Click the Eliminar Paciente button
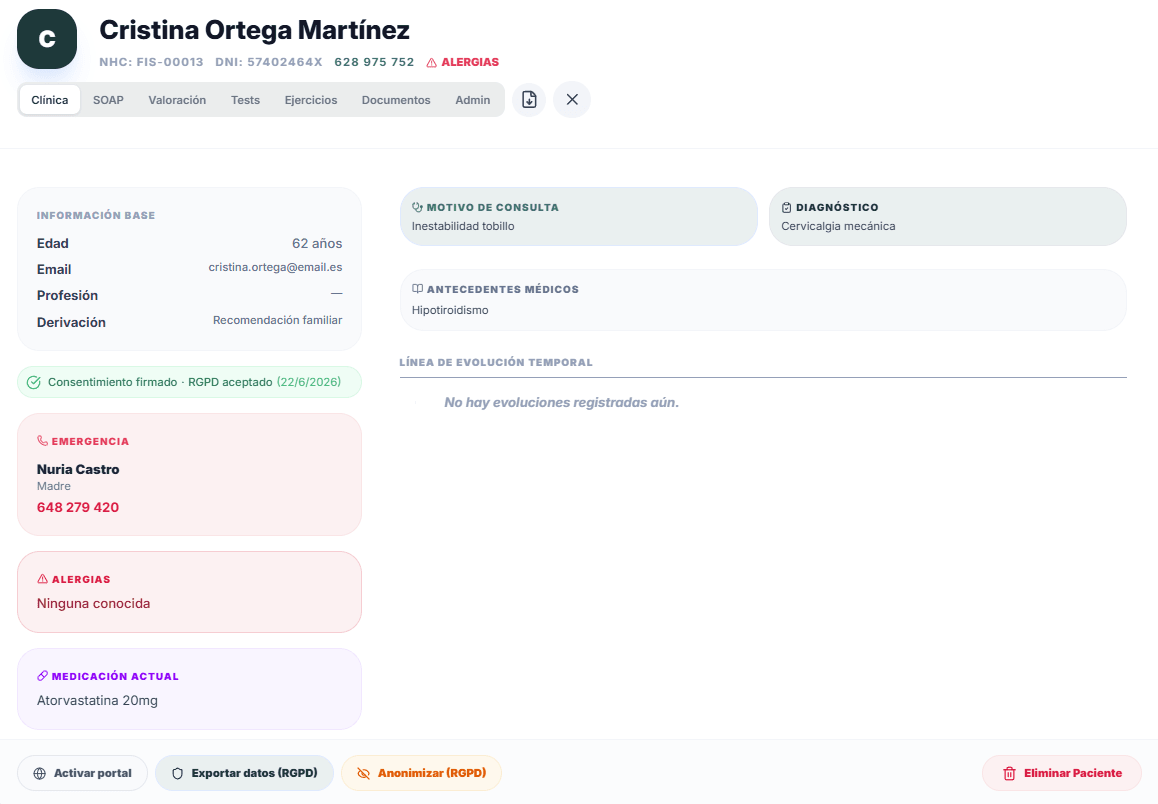Image resolution: width=1158 pixels, height=804 pixels. pyautogui.click(x=1062, y=774)
